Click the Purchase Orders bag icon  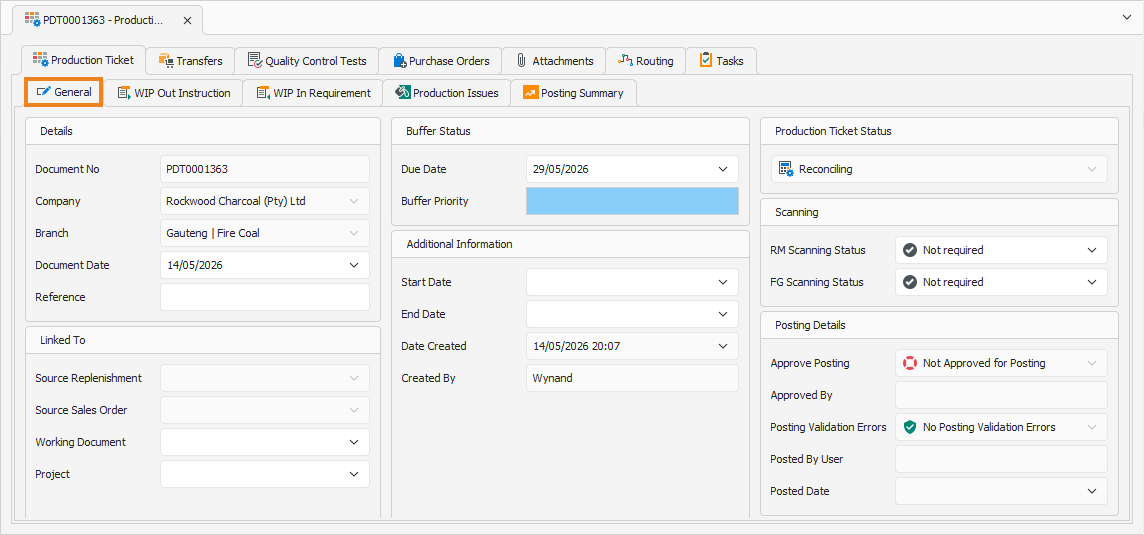pos(399,61)
